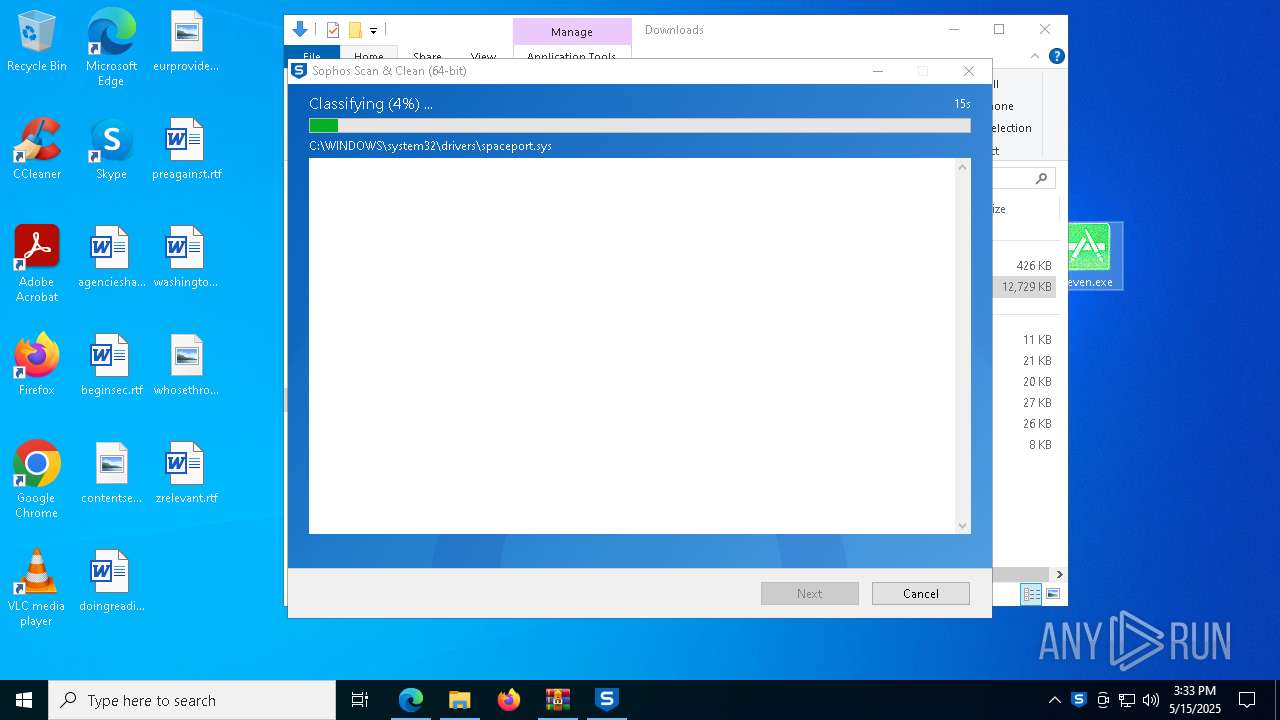This screenshot has width=1280, height=720.
Task: Switch Explorer to large icons view
Action: tap(1052, 594)
